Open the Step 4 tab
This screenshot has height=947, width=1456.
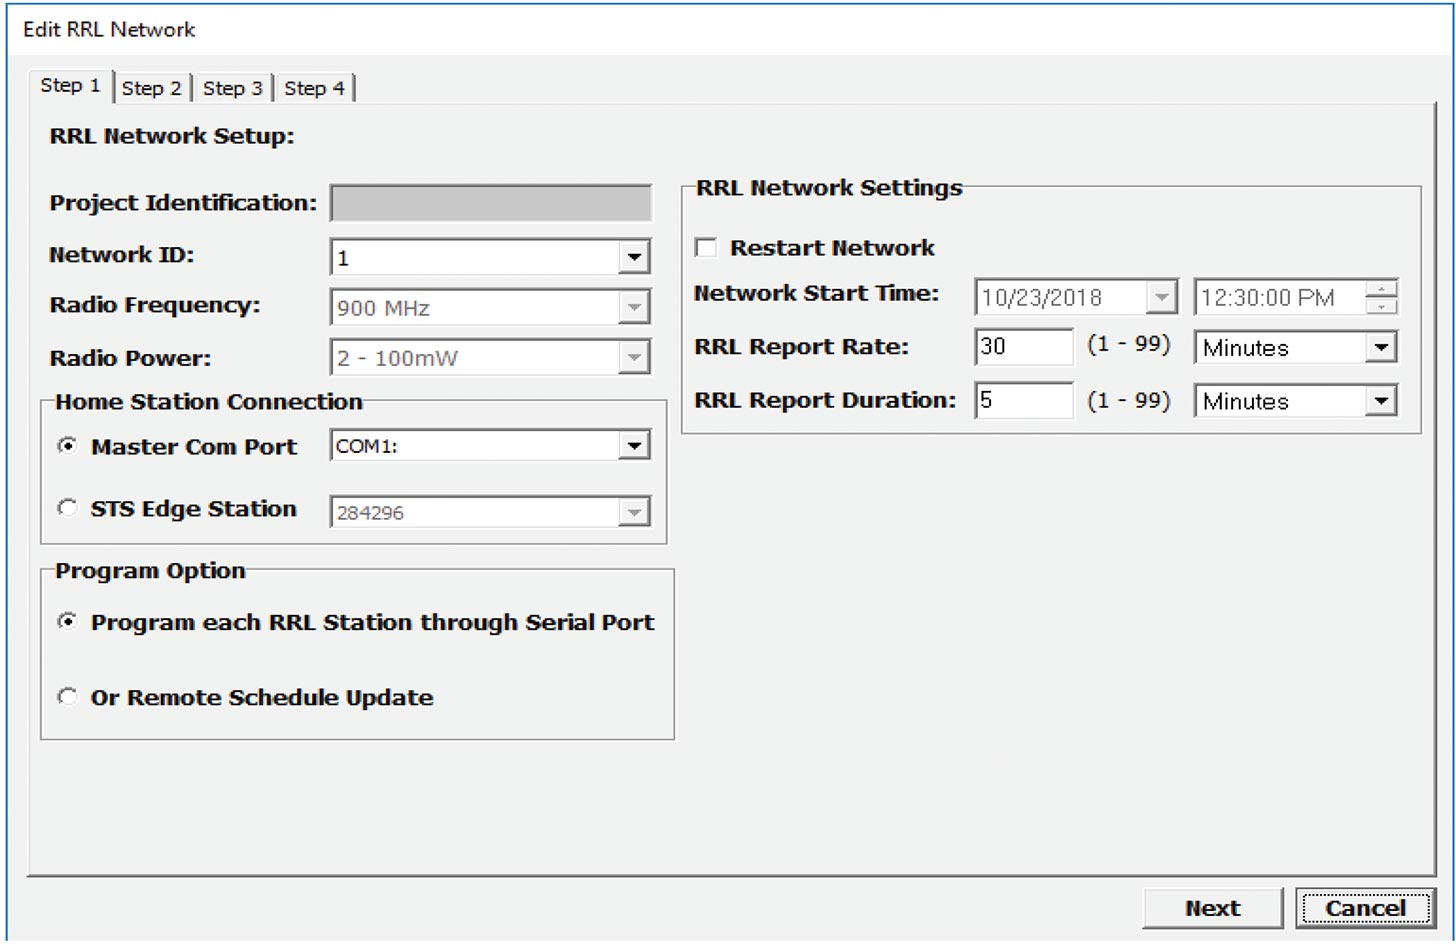(314, 88)
